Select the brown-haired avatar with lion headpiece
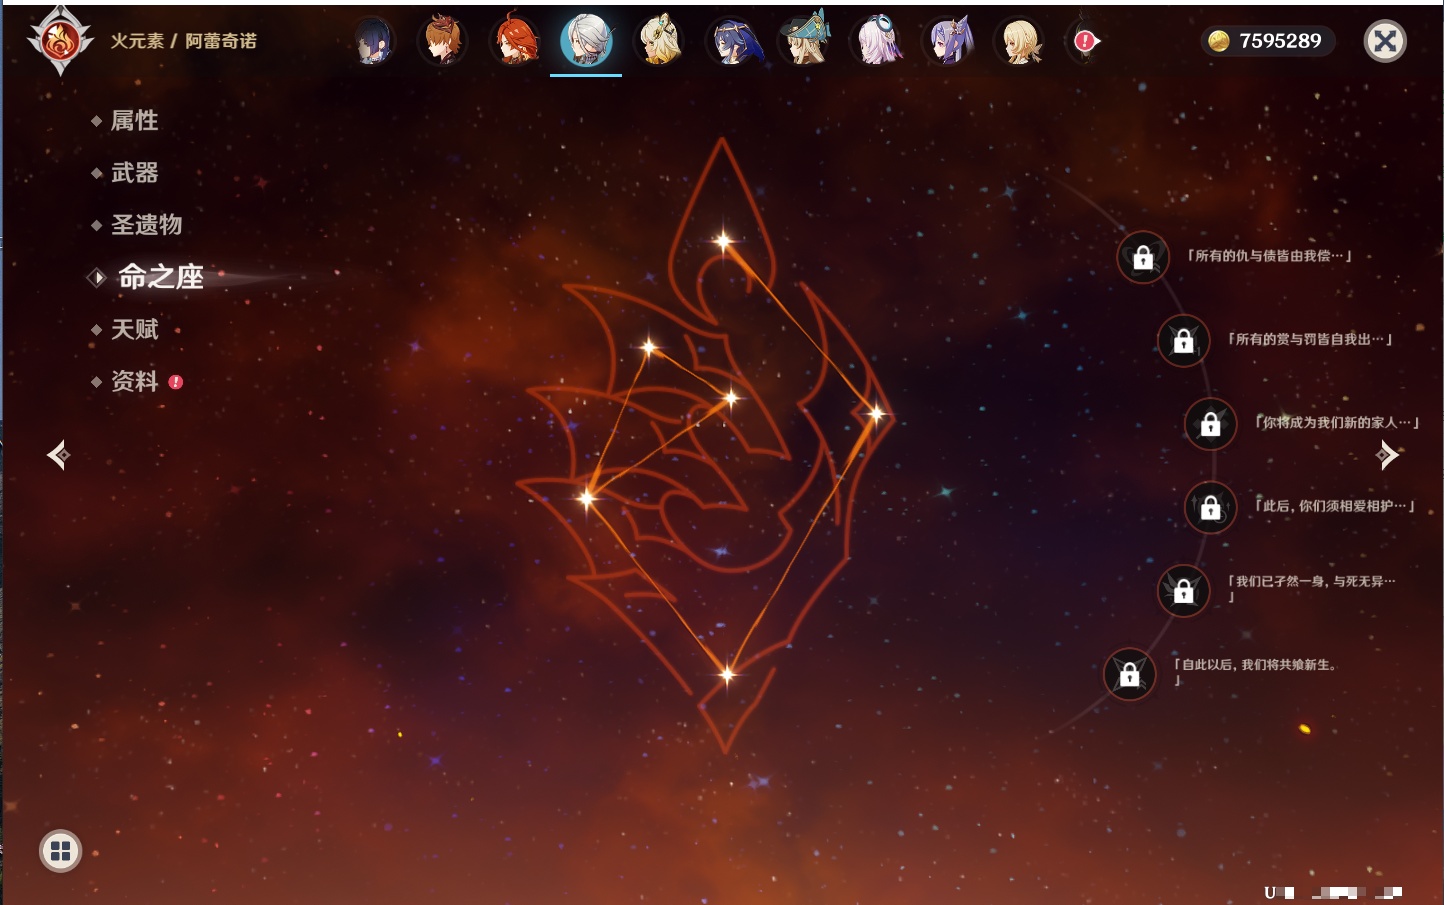The height and width of the screenshot is (905, 1444). click(442, 41)
